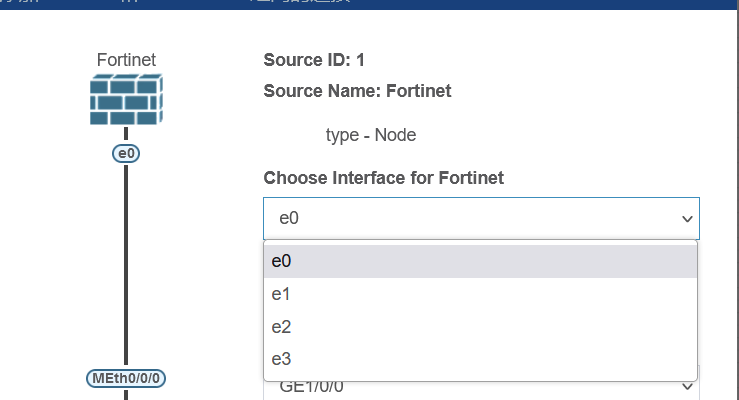Select e0 from the interface list
This screenshot has height=400, width=739.
point(480,261)
